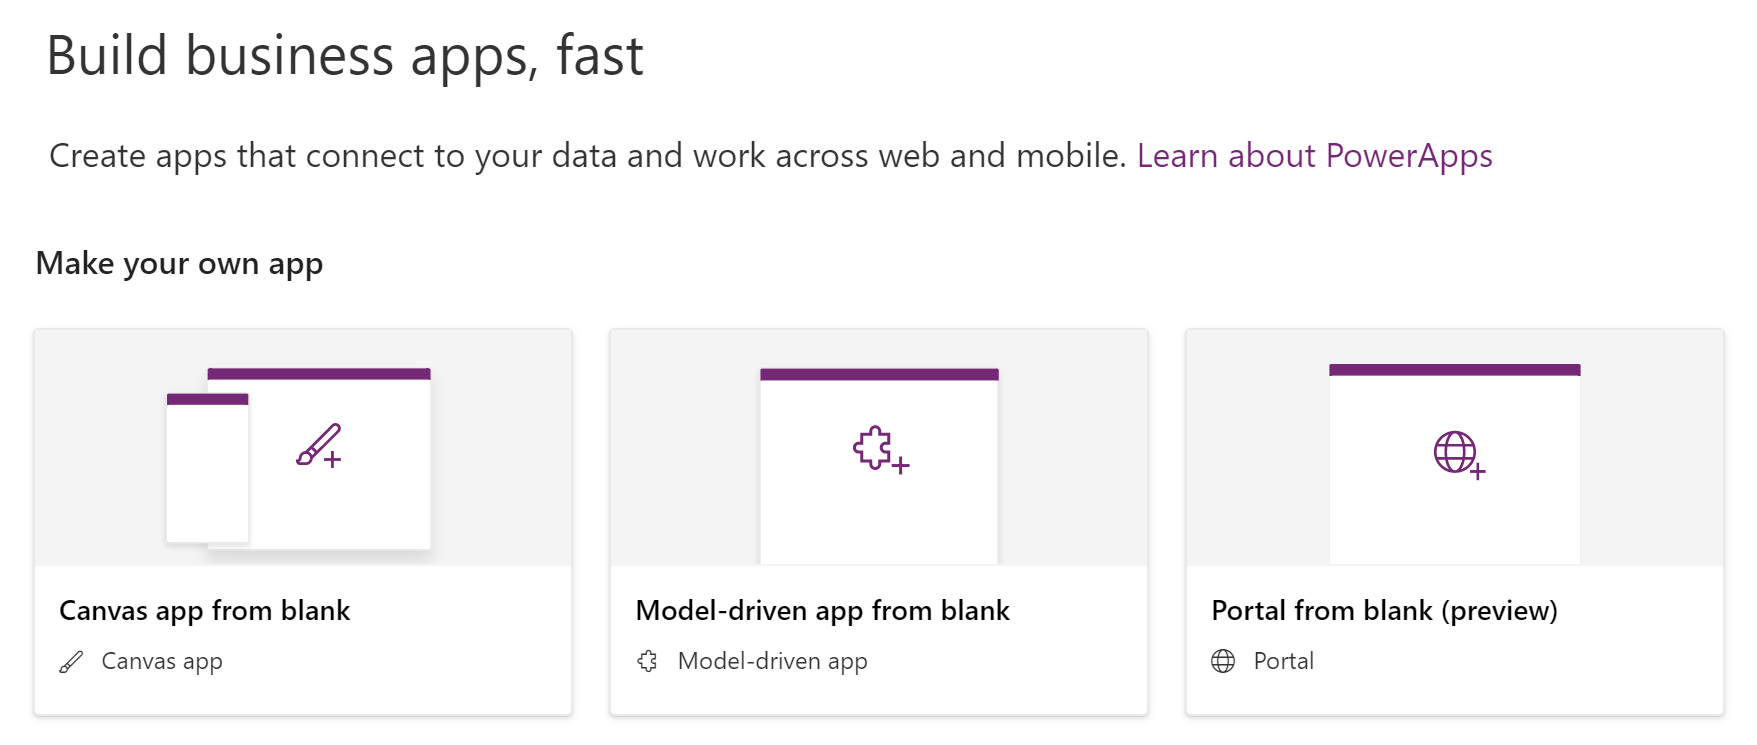
Task: Click the Model-driven app type label
Action: (x=773, y=662)
